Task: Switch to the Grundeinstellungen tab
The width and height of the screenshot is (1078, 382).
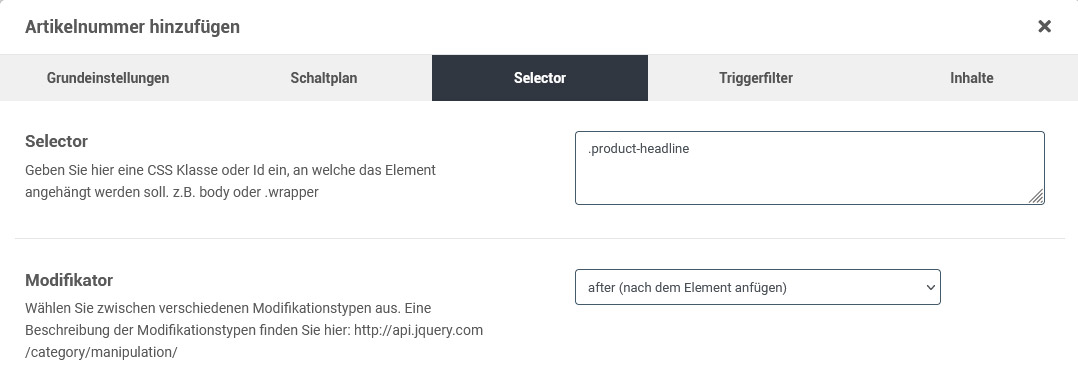Action: pos(108,78)
